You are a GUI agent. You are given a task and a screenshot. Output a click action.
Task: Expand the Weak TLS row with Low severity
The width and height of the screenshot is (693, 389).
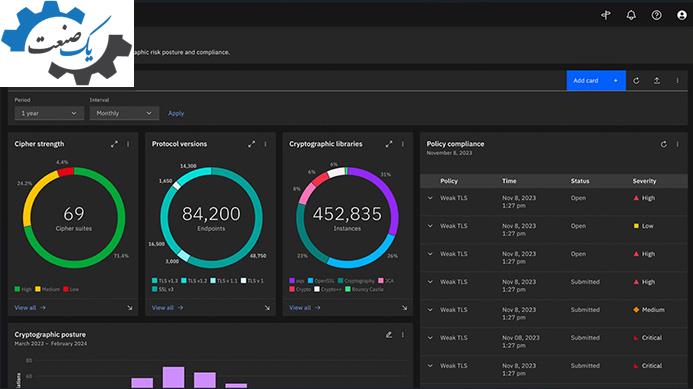point(430,226)
